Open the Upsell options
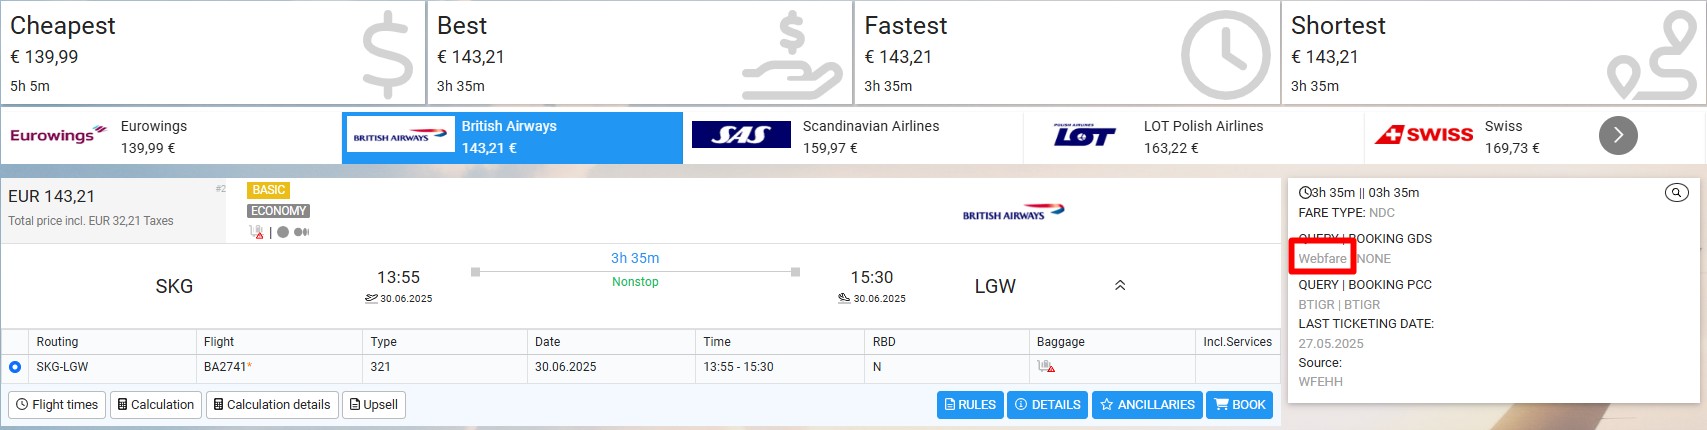Viewport: 1707px width, 430px height. (x=374, y=405)
